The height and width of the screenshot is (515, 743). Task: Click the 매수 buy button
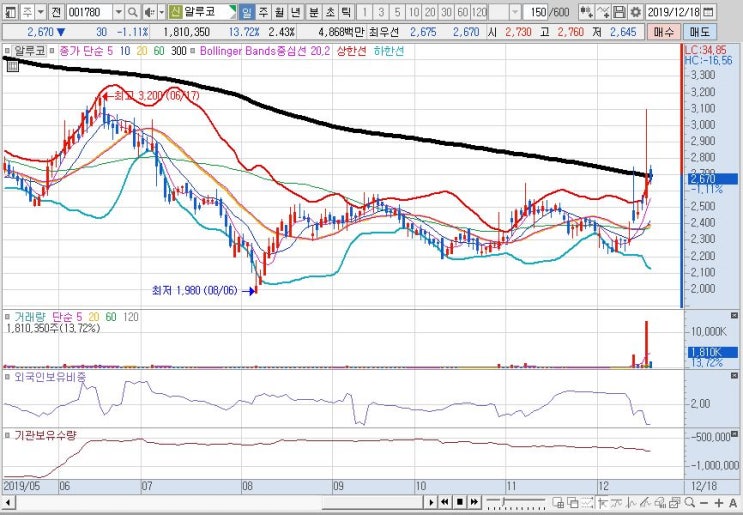click(663, 32)
